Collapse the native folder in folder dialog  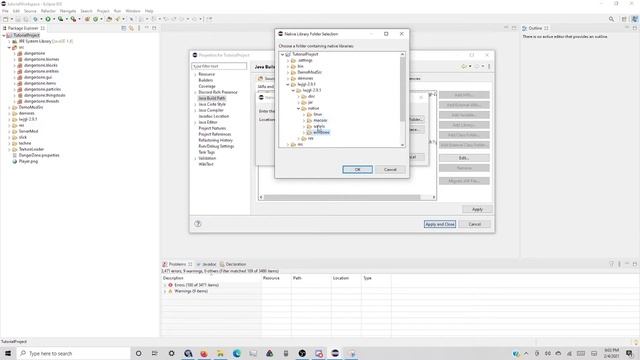(x=299, y=109)
